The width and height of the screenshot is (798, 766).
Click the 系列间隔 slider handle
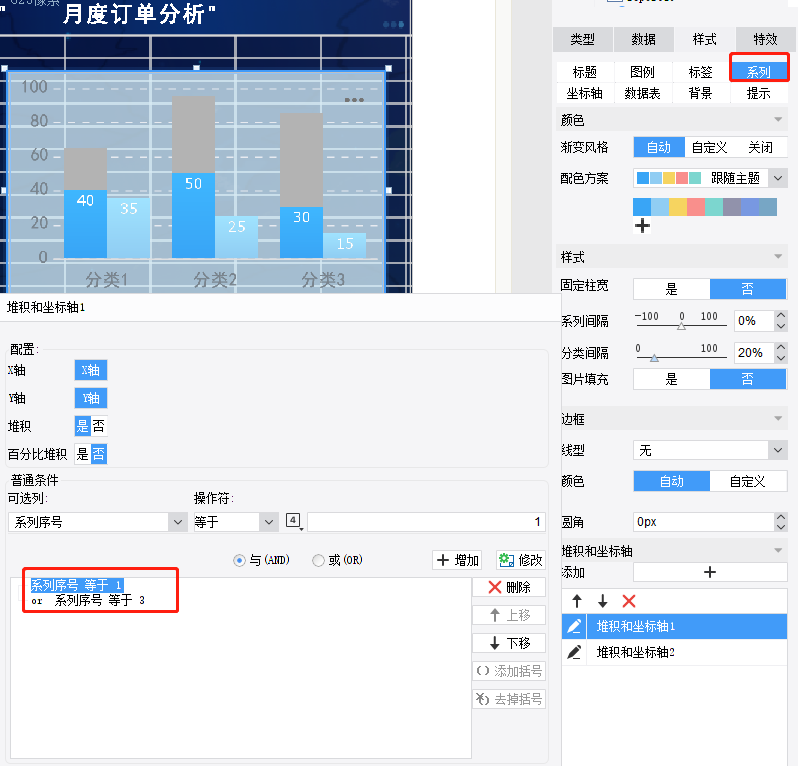[681, 326]
